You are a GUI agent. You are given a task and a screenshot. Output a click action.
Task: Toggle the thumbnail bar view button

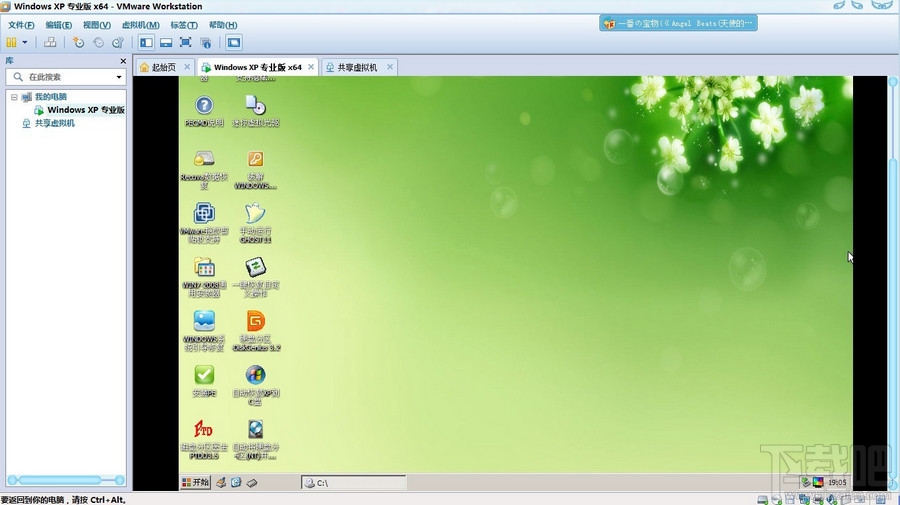[166, 42]
